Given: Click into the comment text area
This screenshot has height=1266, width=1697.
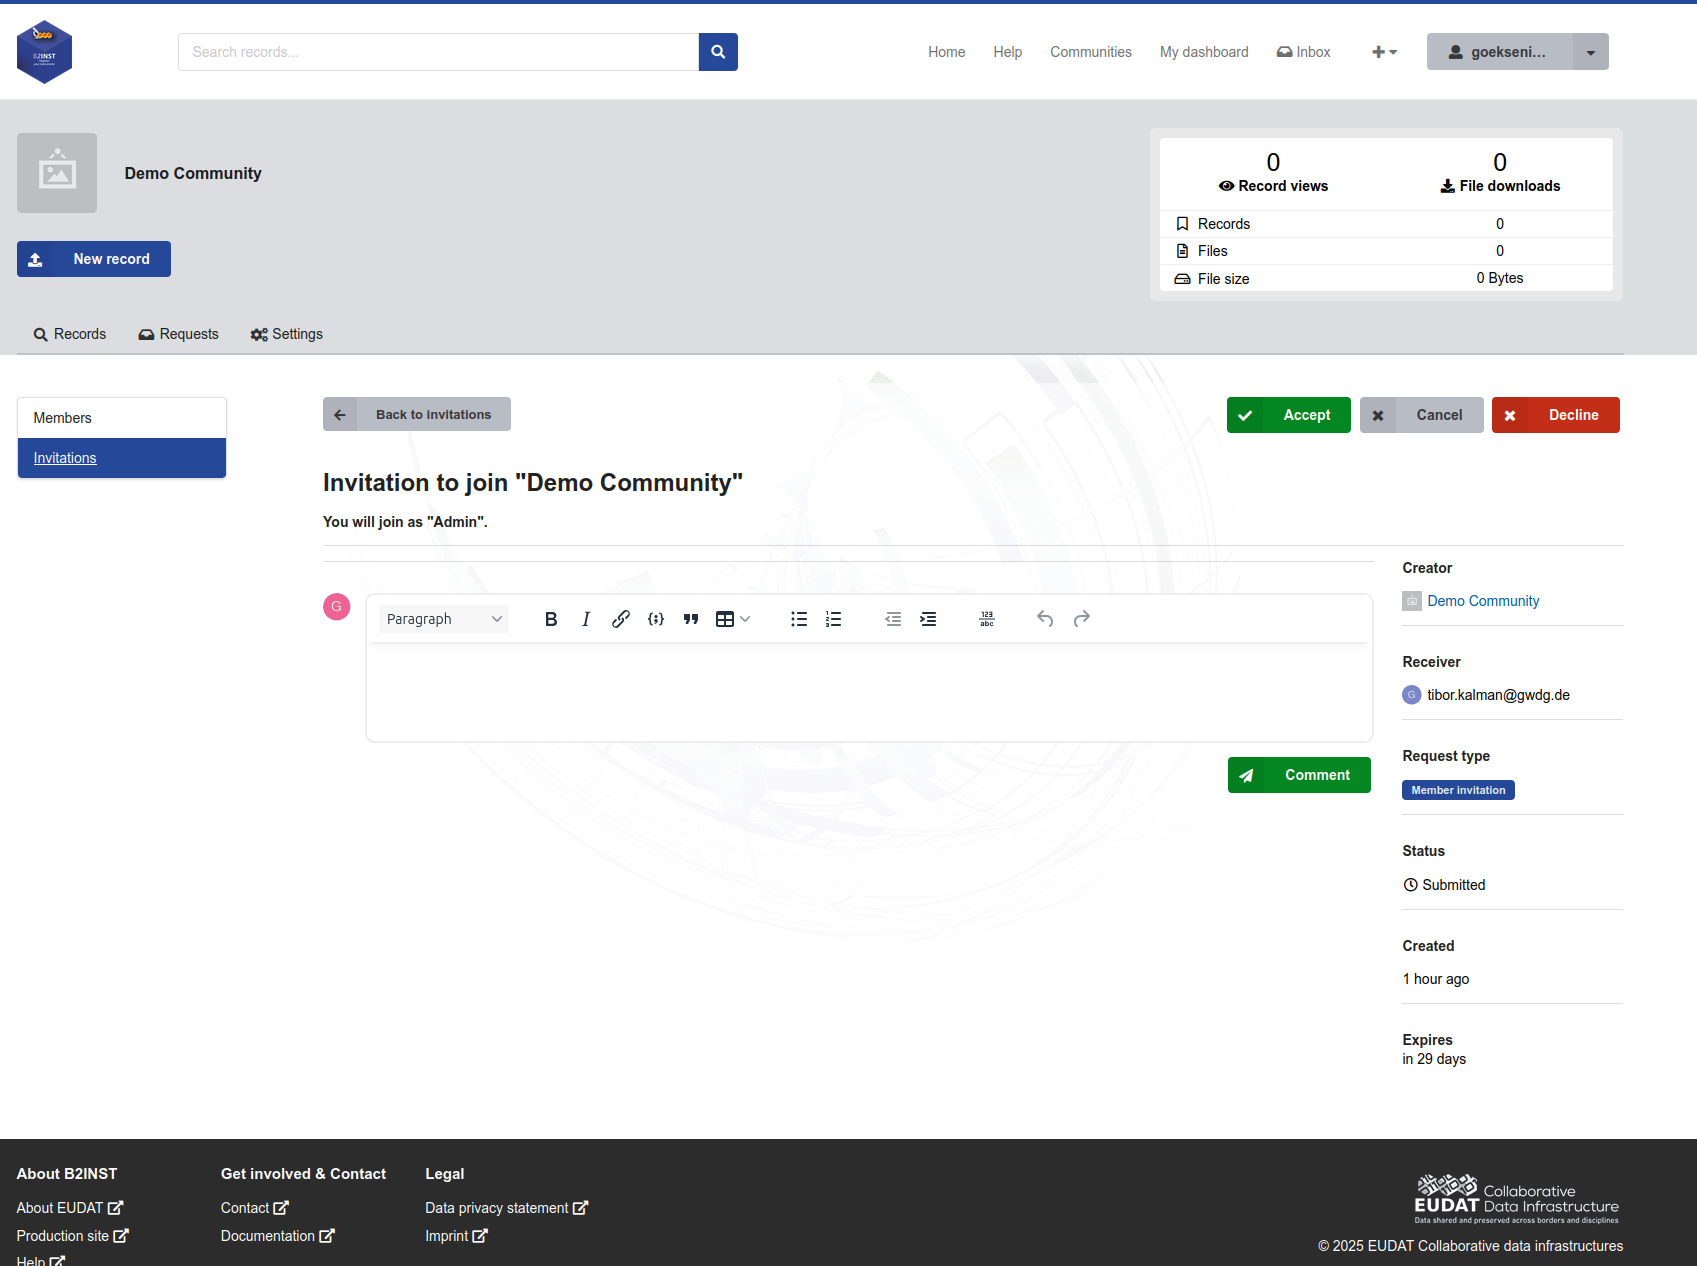Looking at the screenshot, I should (869, 692).
